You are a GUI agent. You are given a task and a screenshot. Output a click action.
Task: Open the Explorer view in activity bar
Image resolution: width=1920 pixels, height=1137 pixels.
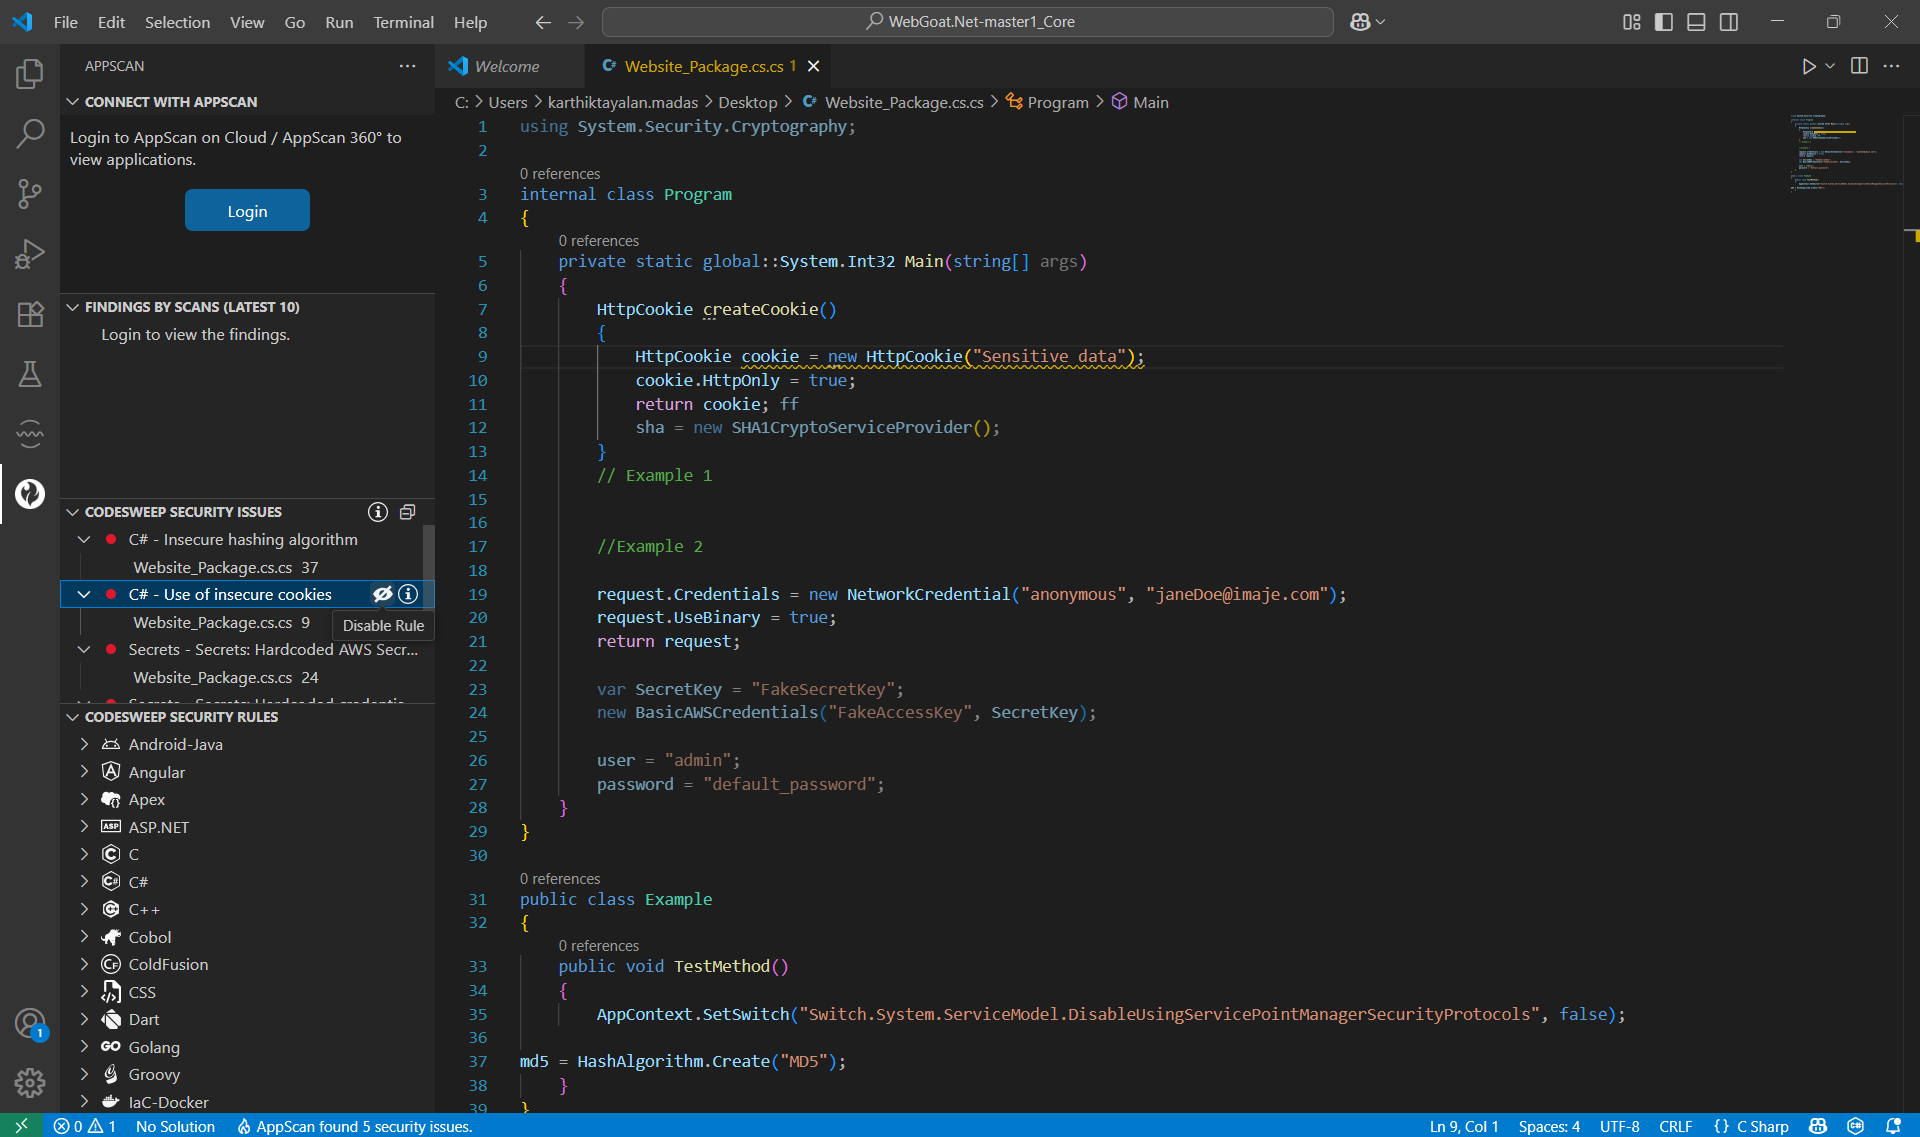click(x=30, y=73)
